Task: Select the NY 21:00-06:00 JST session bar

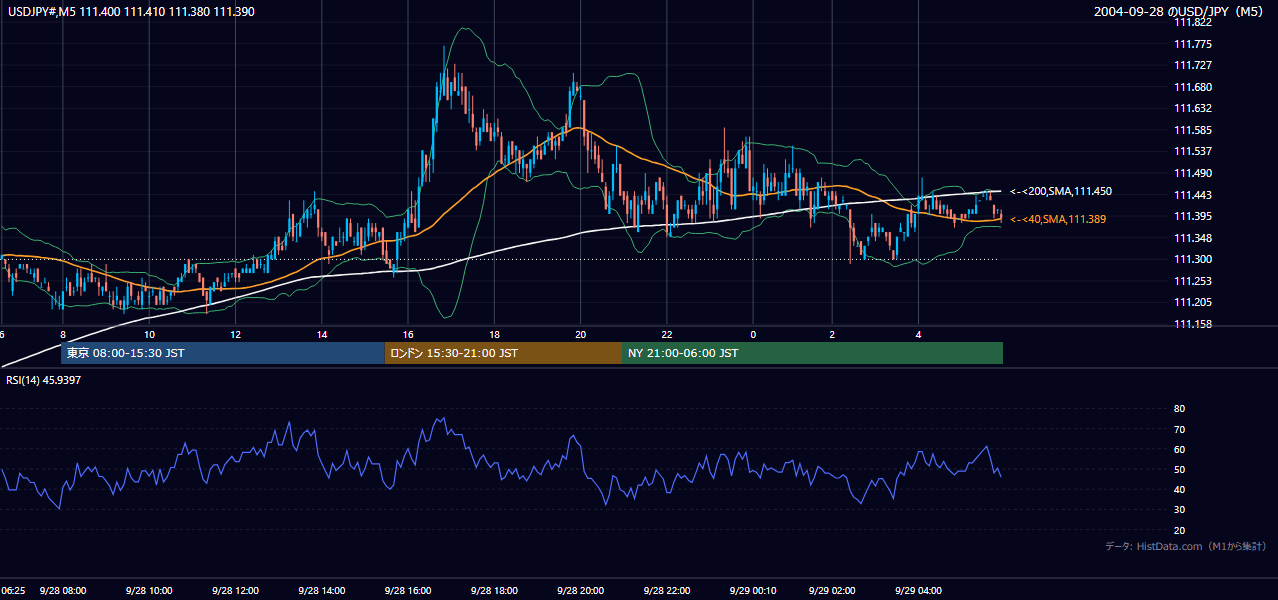Action: [812, 353]
